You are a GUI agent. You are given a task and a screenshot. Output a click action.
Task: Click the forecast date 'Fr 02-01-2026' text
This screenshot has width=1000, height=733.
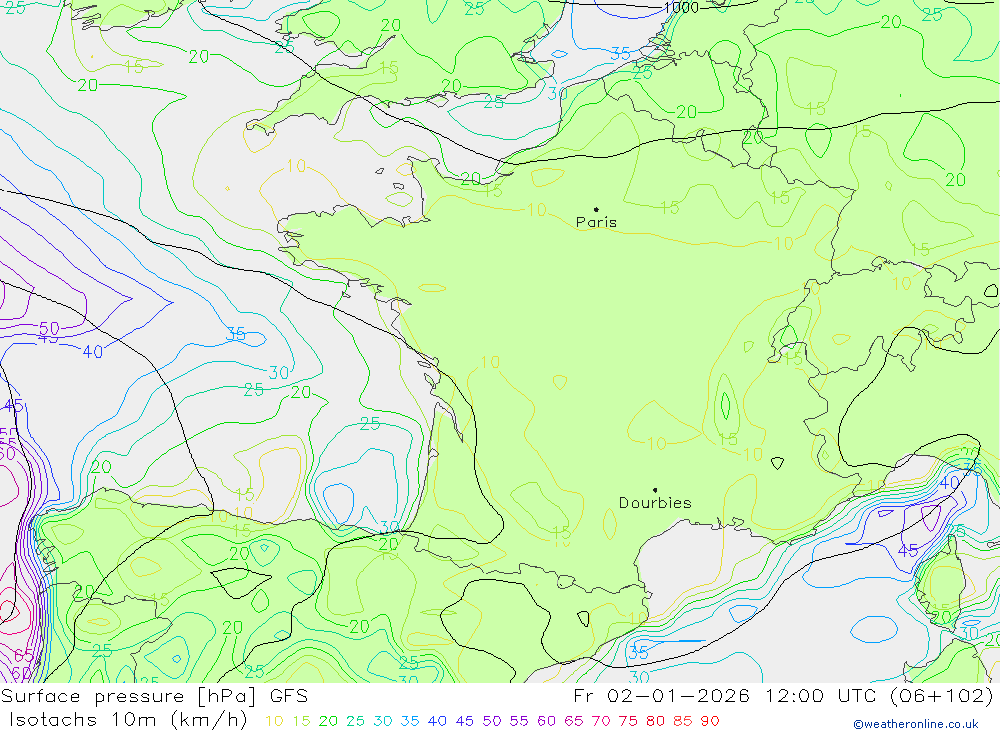click(661, 695)
